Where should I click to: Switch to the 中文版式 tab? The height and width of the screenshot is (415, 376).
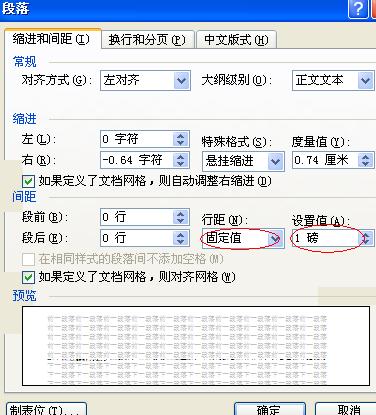point(236,40)
